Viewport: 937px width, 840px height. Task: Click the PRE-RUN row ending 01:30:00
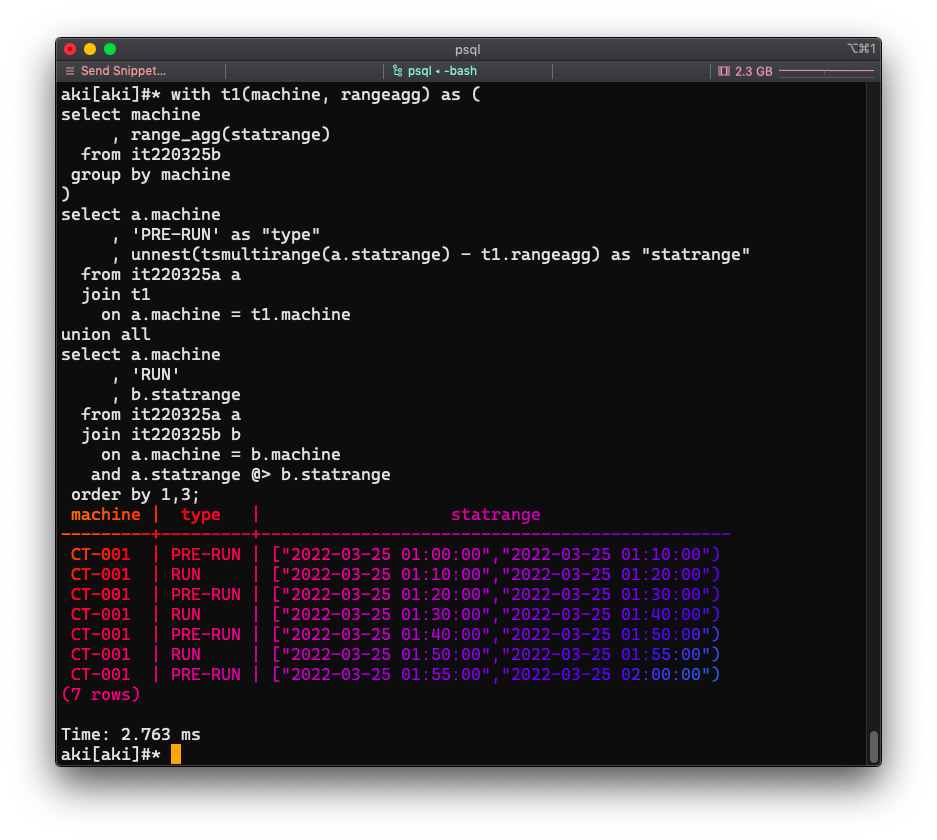click(x=395, y=594)
